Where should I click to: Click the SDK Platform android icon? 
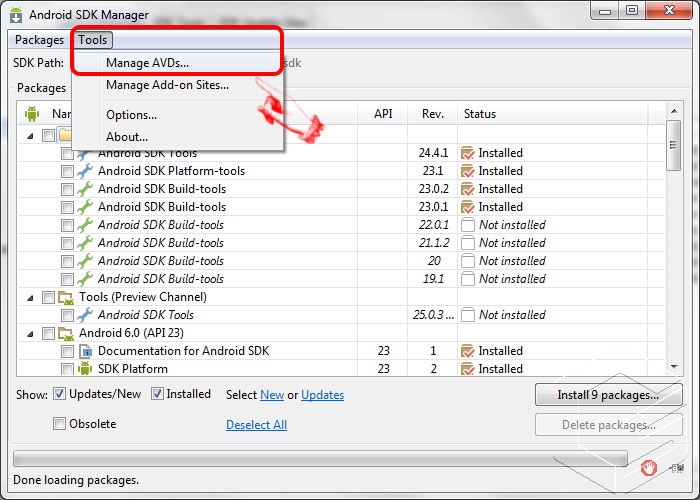coord(85,369)
